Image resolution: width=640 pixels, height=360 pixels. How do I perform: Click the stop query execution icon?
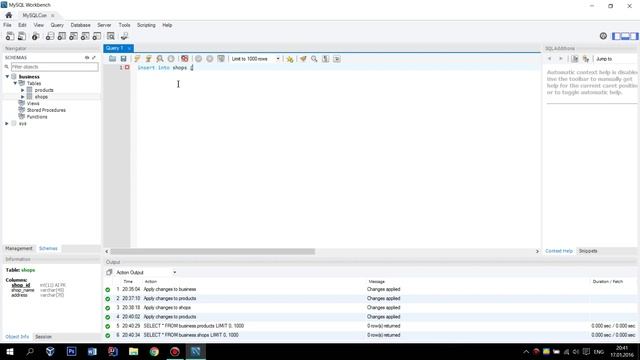click(171, 59)
